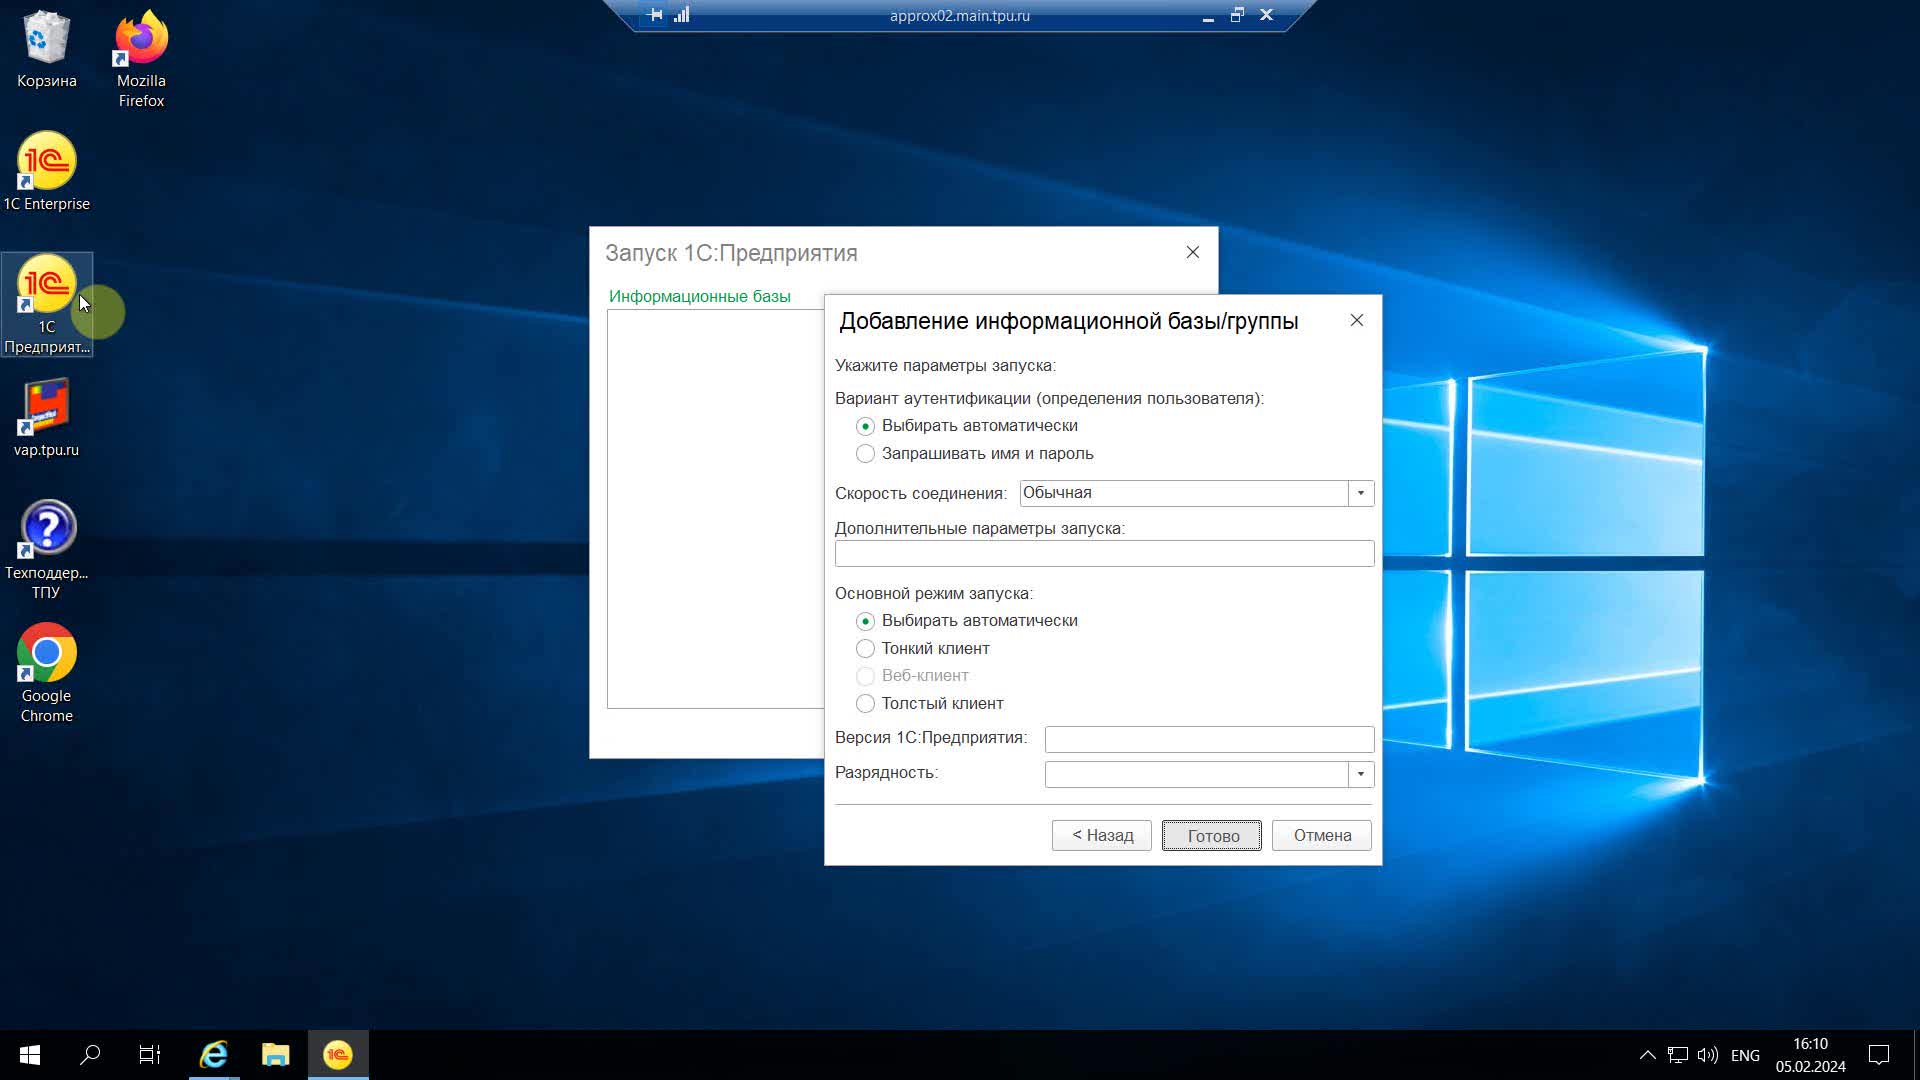
Task: Open Internet Explorer from the taskbar
Action: [213, 1055]
